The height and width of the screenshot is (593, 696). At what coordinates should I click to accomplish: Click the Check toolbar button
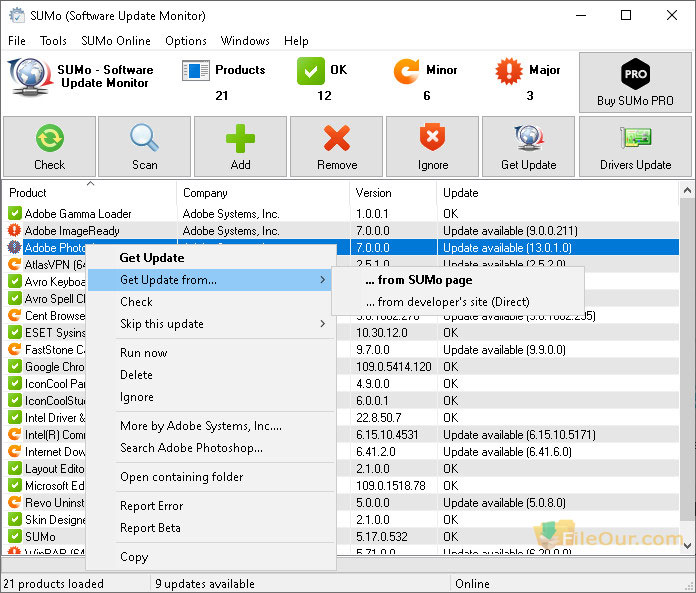coord(49,146)
